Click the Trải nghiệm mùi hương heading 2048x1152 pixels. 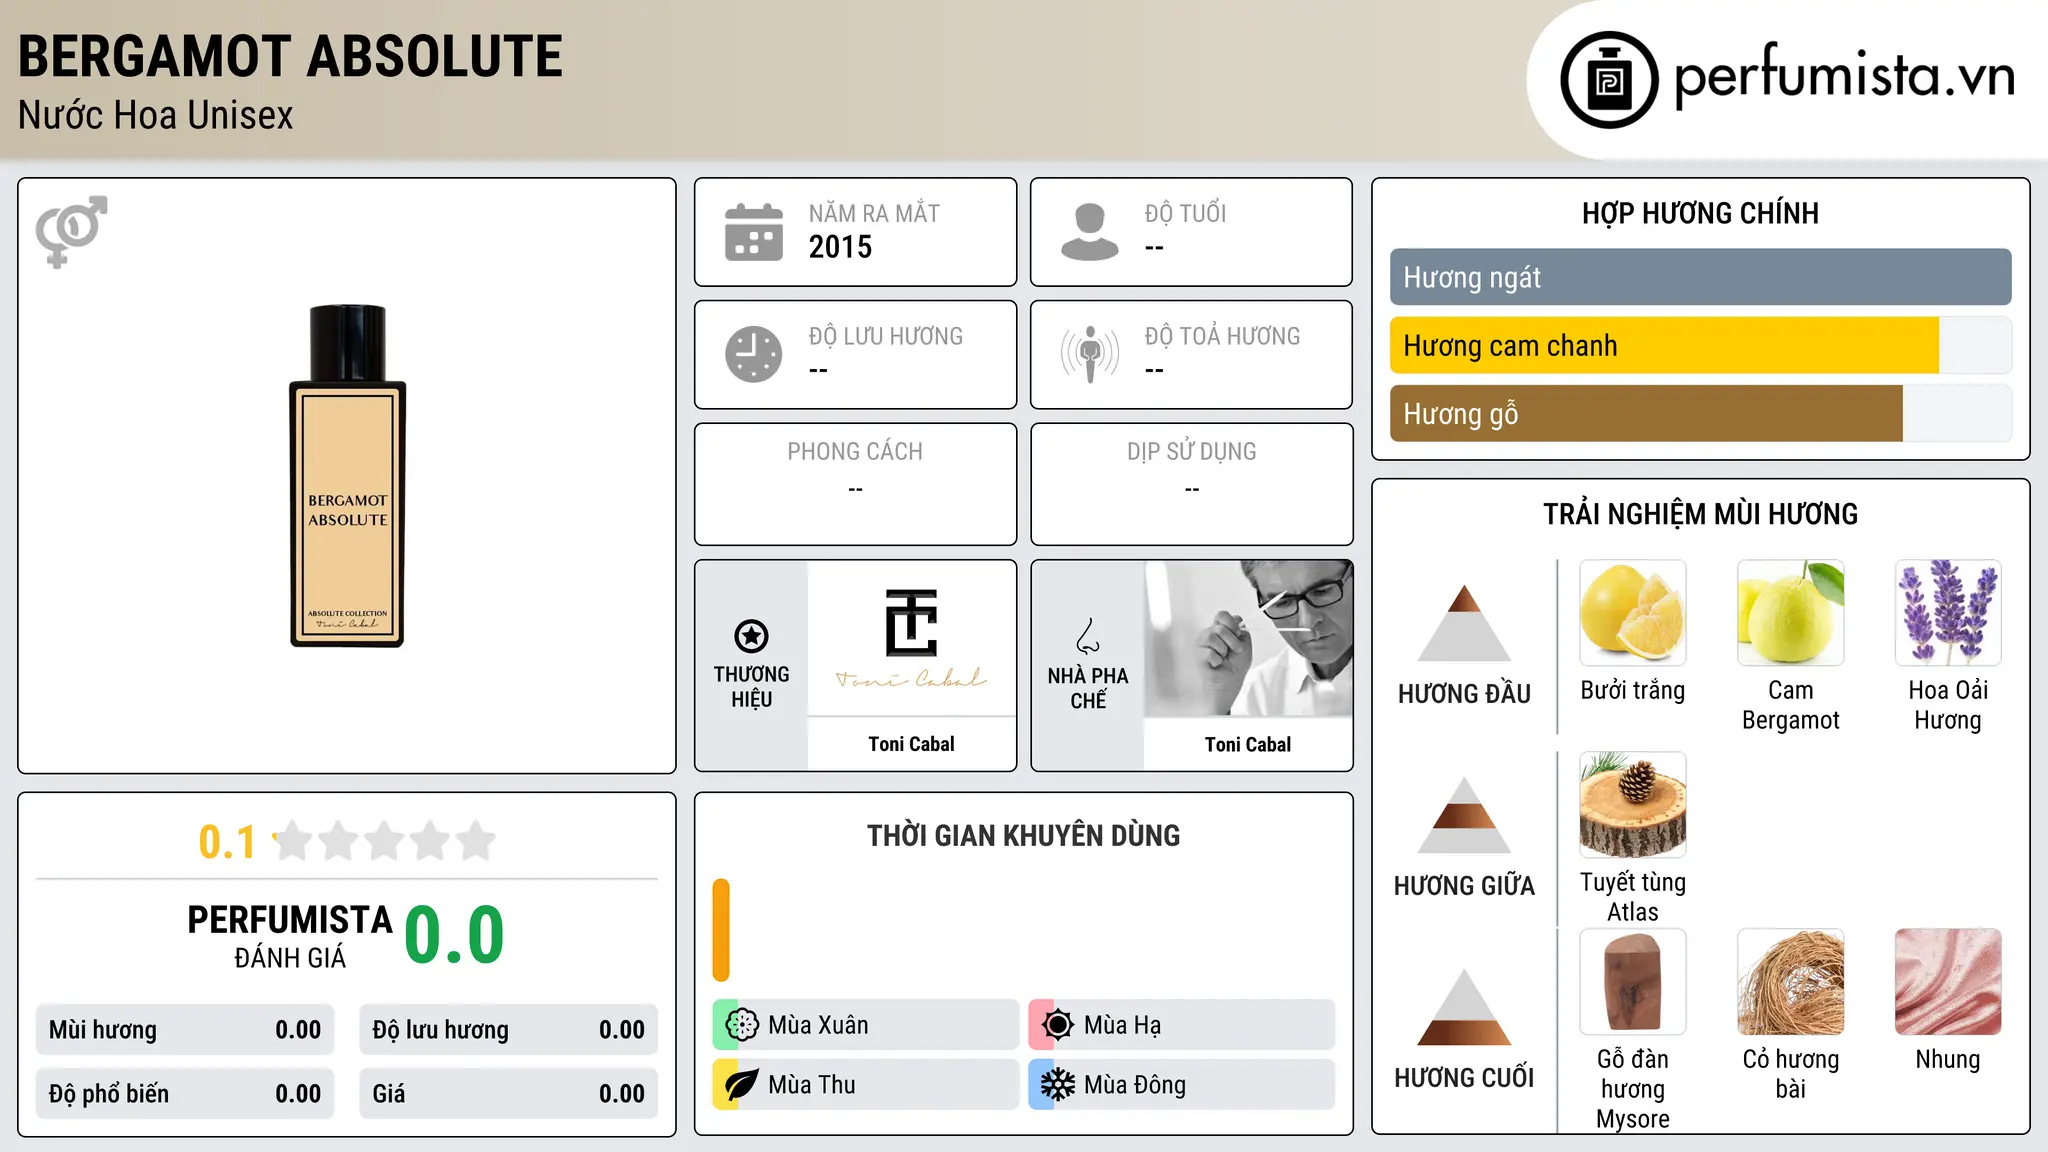click(1700, 514)
